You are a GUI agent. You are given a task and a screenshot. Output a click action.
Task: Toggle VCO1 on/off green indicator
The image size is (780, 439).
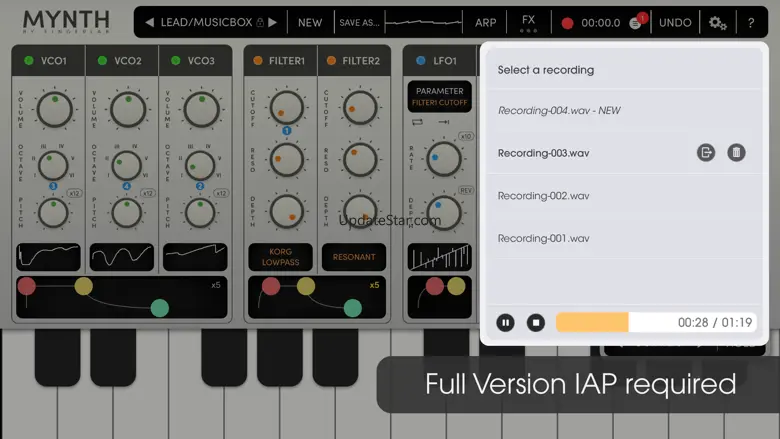[x=29, y=61]
